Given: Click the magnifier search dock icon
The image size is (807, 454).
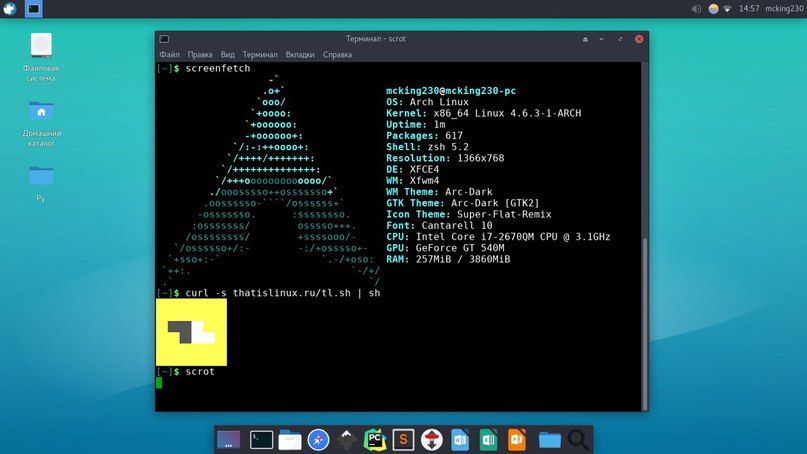Looking at the screenshot, I should (578, 440).
